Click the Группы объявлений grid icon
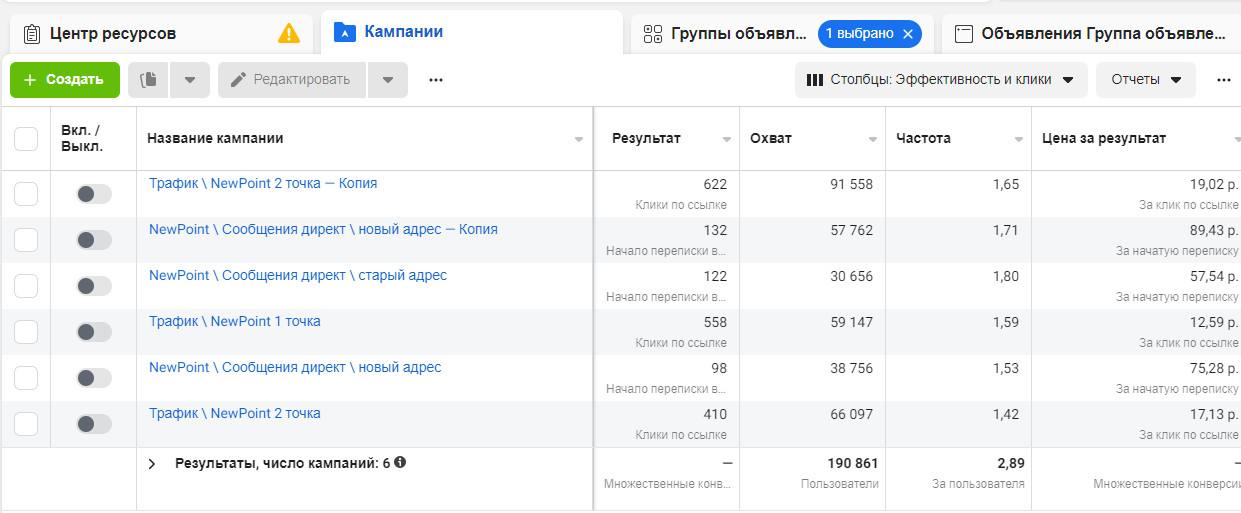Image resolution: width=1241 pixels, height=513 pixels. (653, 34)
